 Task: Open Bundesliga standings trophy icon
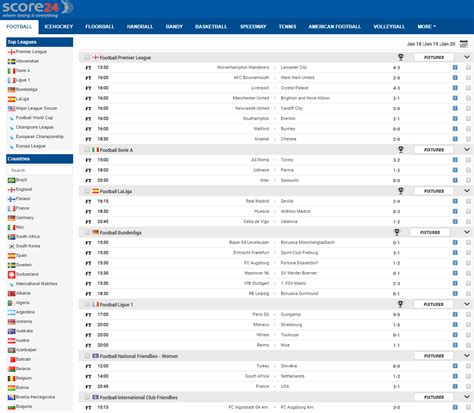(397, 232)
